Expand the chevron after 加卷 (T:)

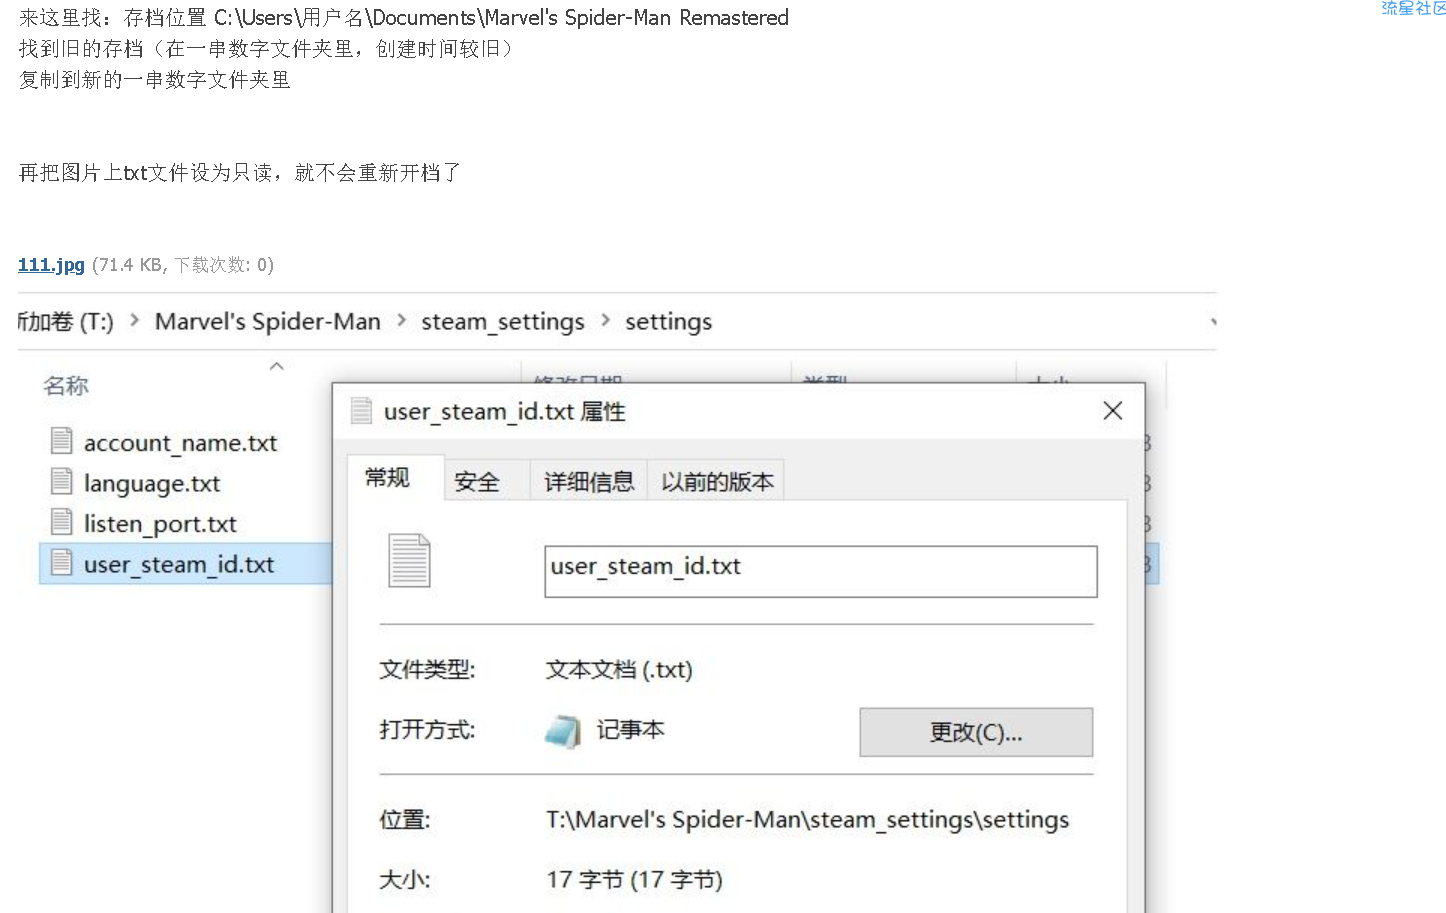pyautogui.click(x=134, y=321)
